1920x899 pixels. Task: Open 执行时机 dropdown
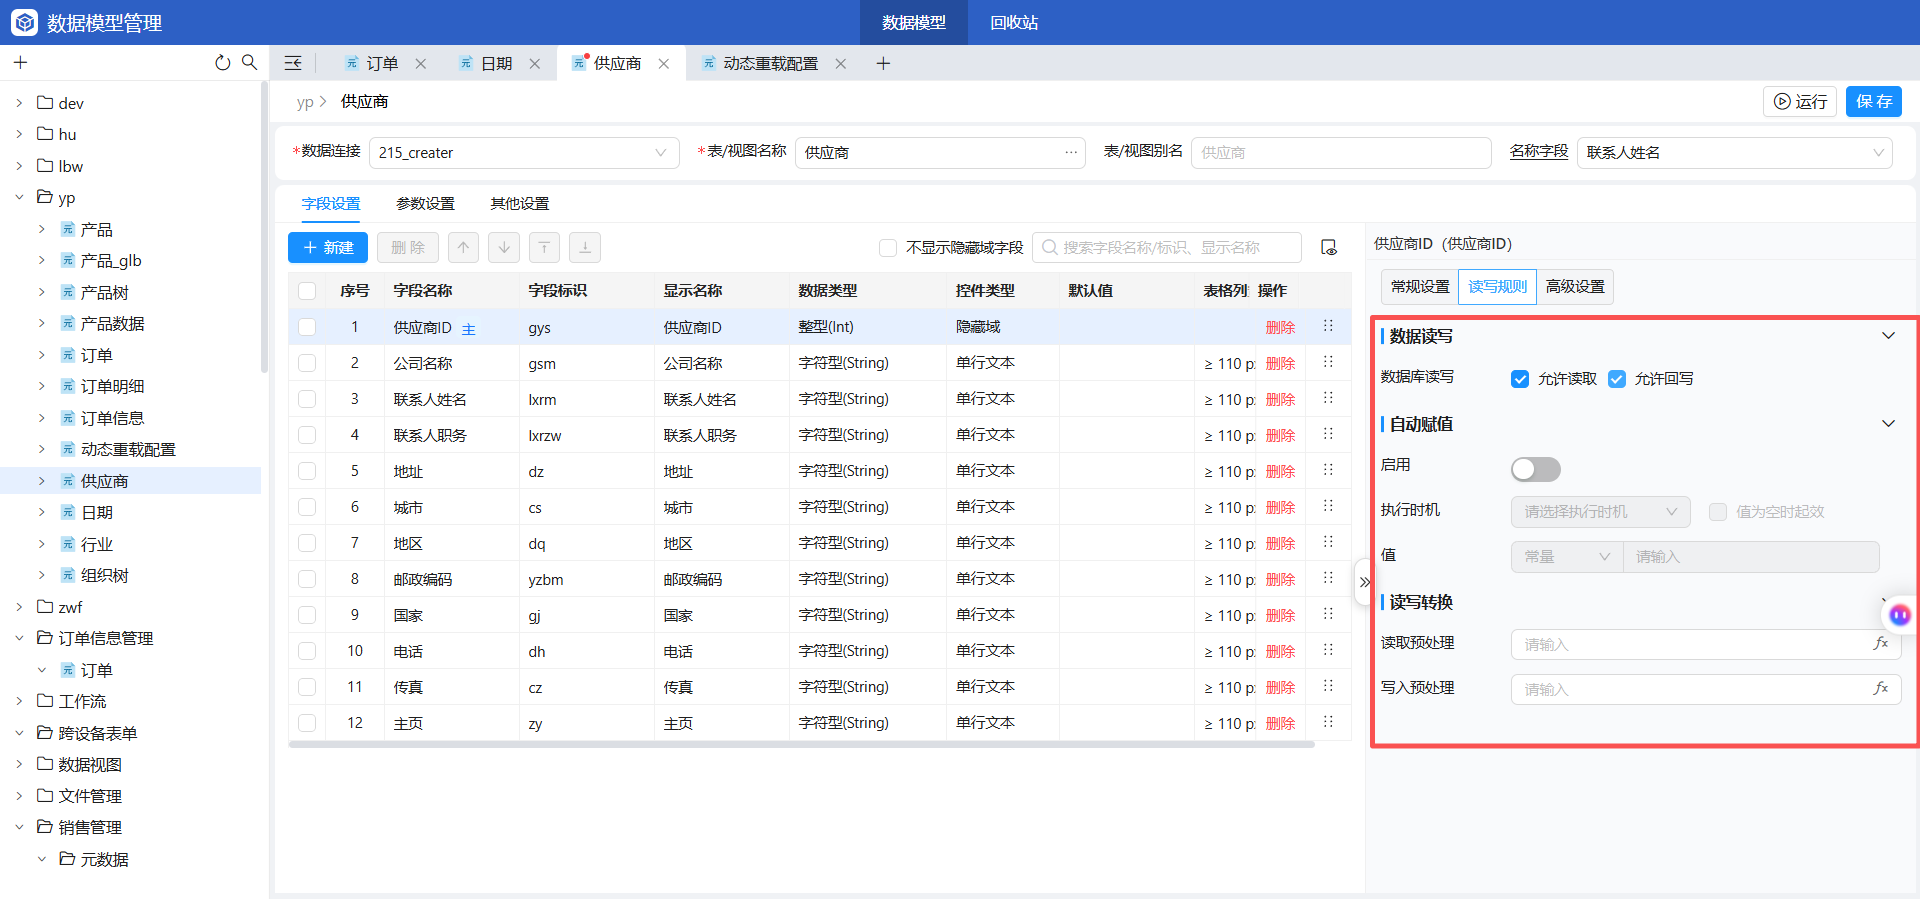(x=1600, y=512)
